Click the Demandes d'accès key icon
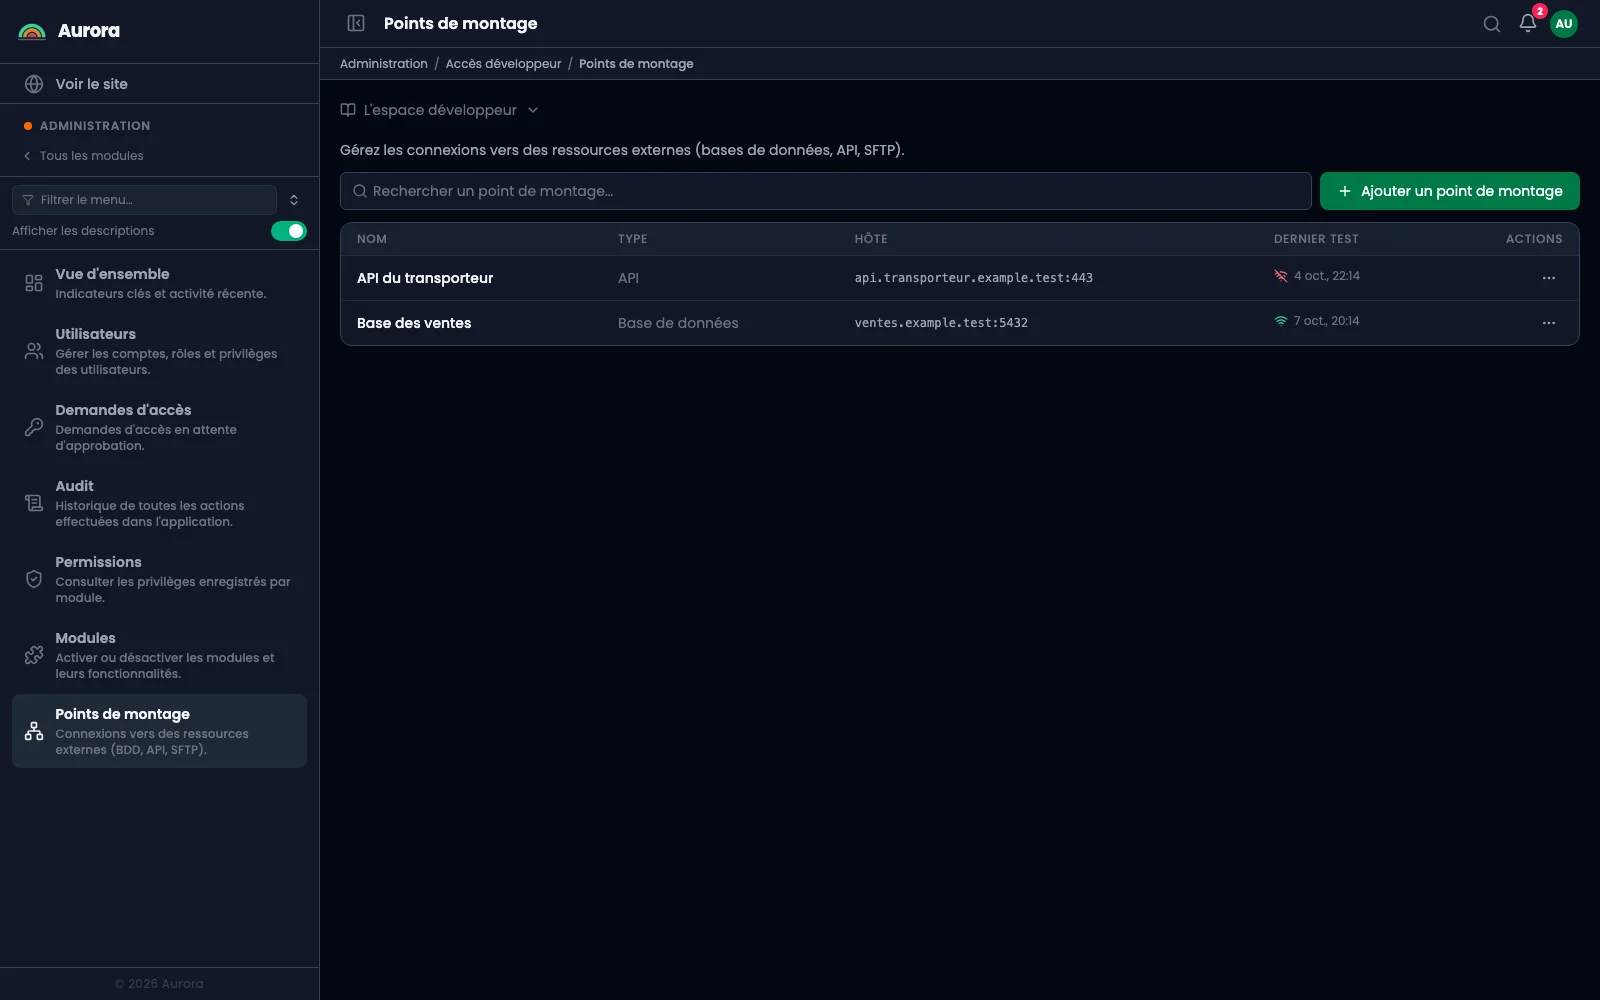 [34, 427]
